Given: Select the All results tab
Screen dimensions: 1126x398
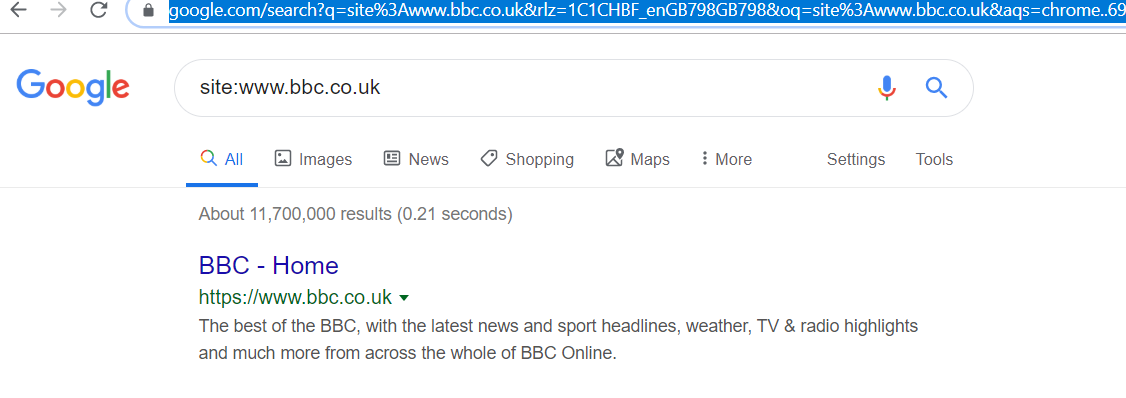Looking at the screenshot, I should (x=222, y=159).
